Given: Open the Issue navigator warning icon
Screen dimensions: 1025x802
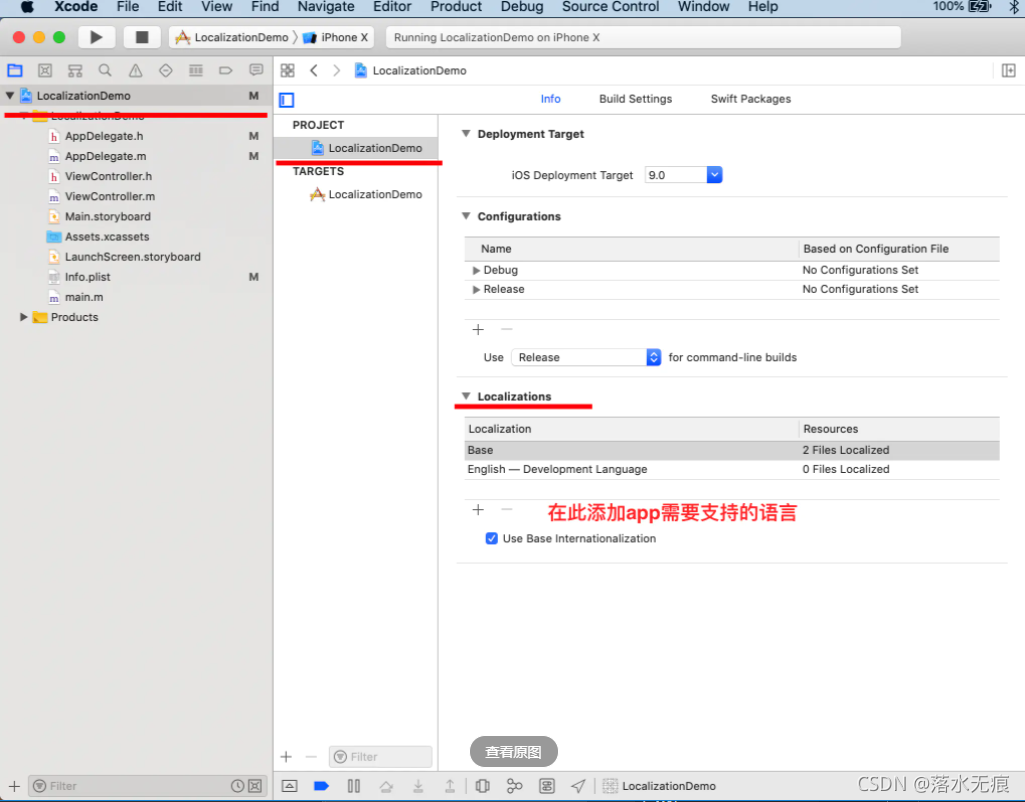Looking at the screenshot, I should pos(135,71).
